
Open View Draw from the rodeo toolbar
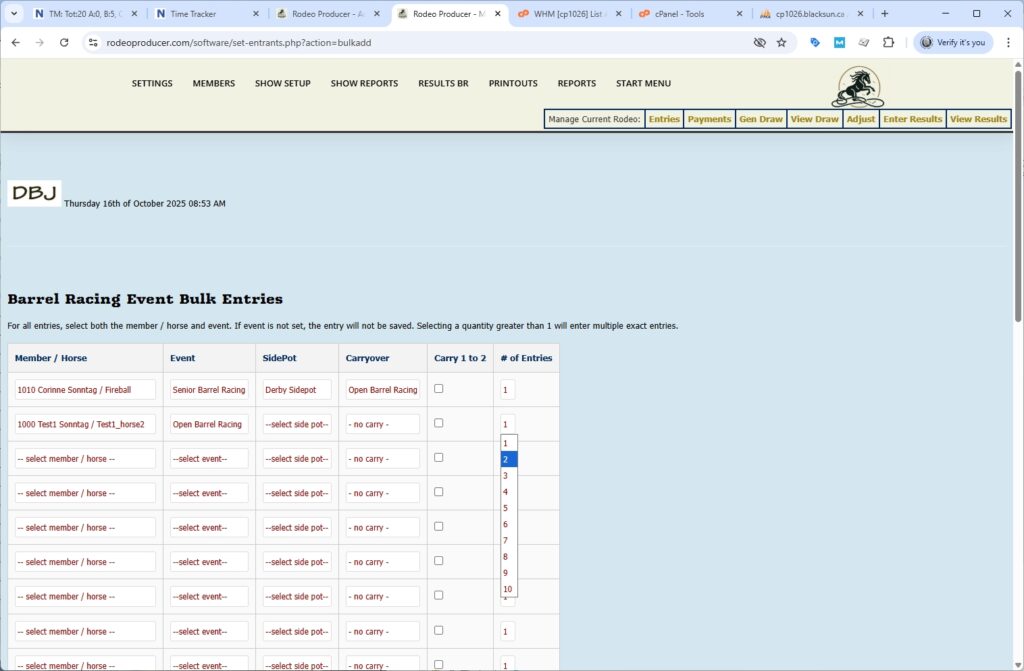[x=814, y=118]
